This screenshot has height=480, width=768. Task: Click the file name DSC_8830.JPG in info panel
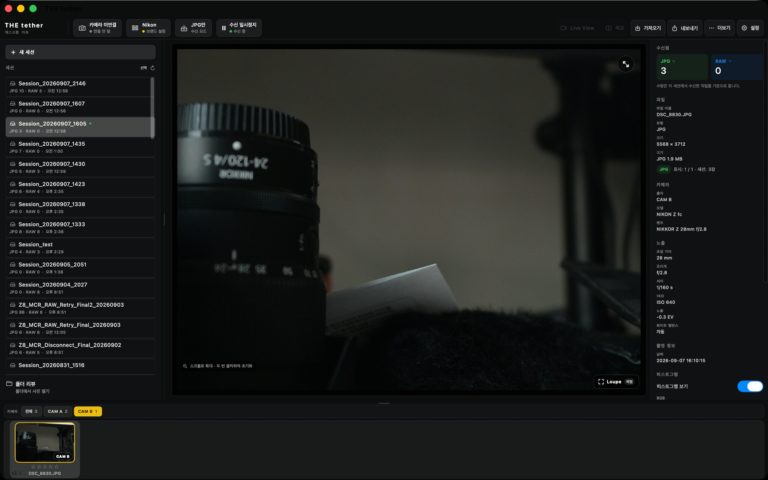pos(674,115)
